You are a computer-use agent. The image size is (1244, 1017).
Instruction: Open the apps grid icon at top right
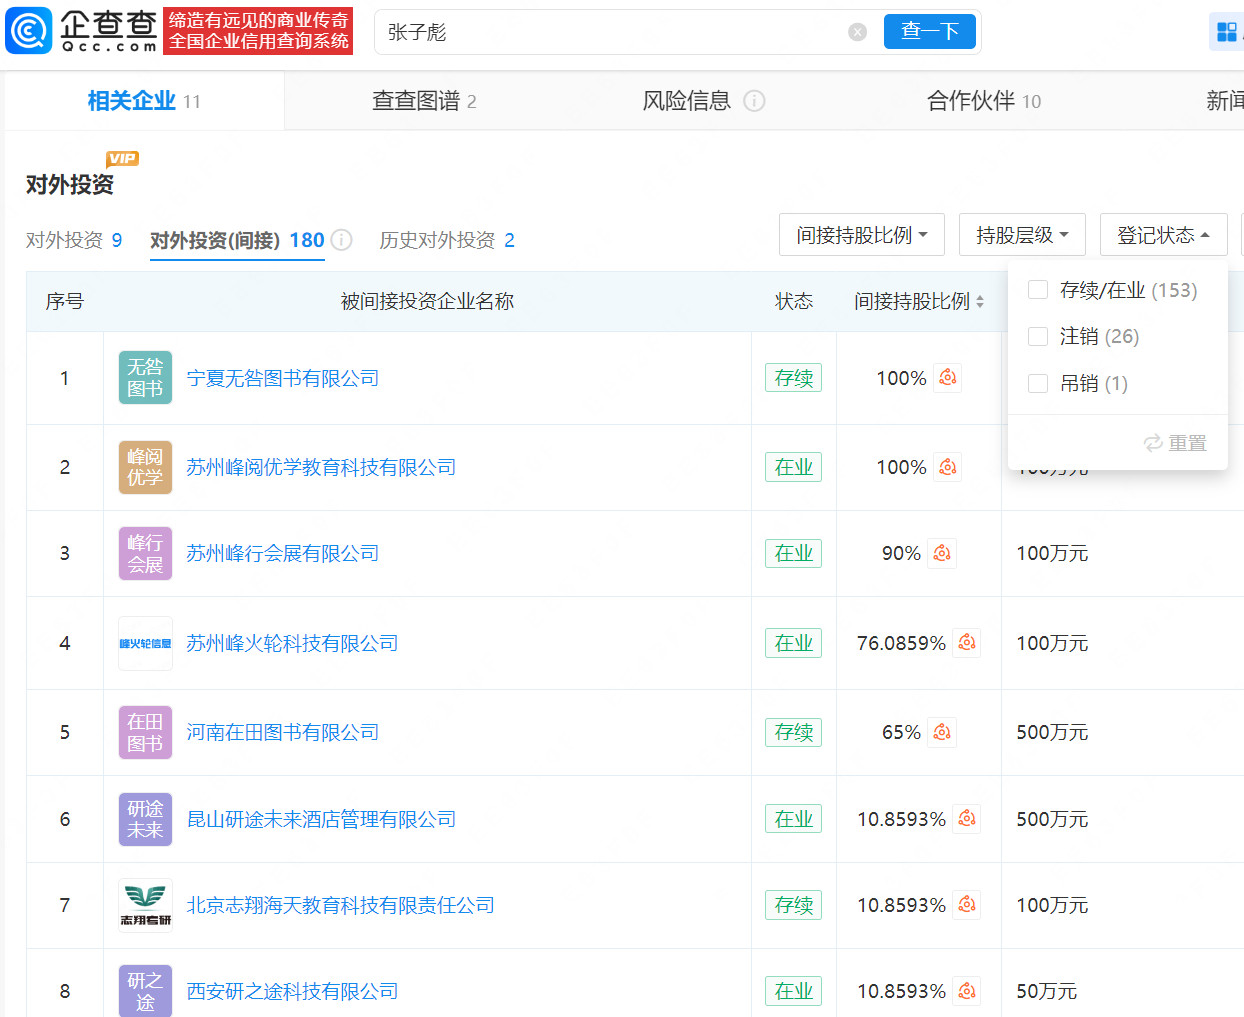pos(1227,31)
